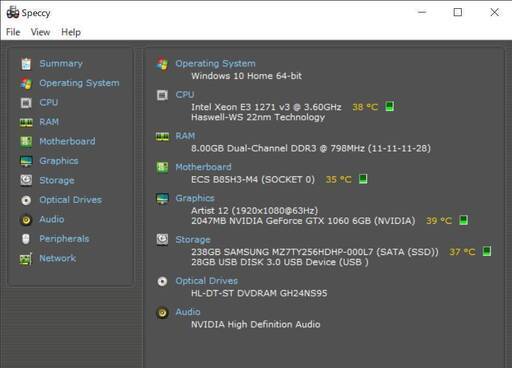Click the CPU temperature 38 °C value

365,107
